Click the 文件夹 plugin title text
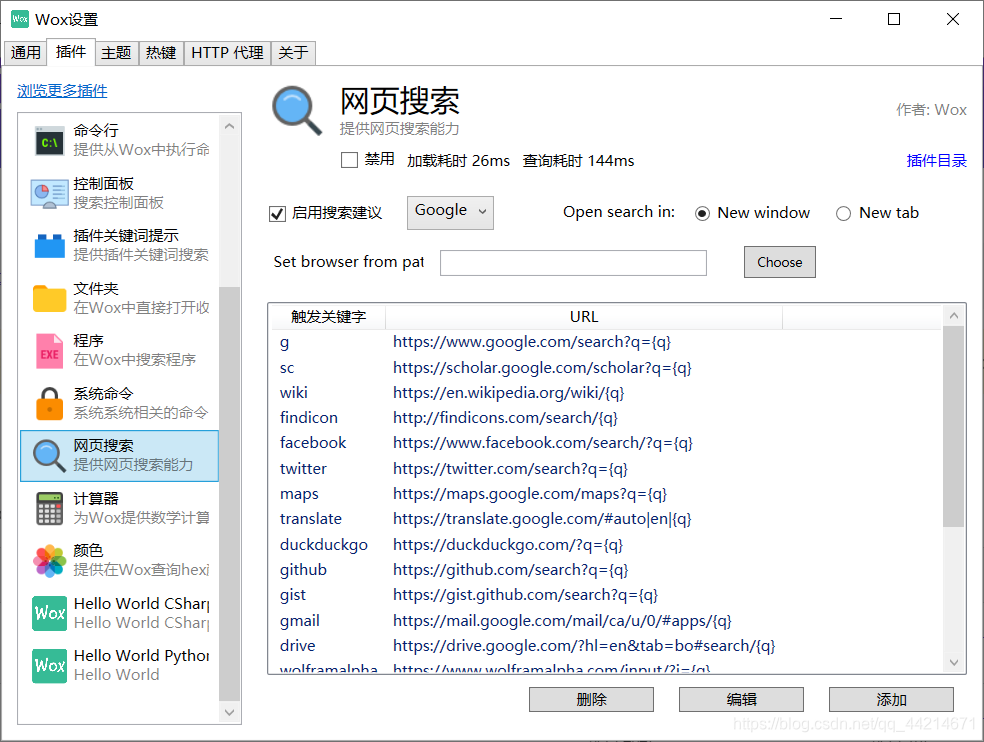The width and height of the screenshot is (984, 742). 96,288
